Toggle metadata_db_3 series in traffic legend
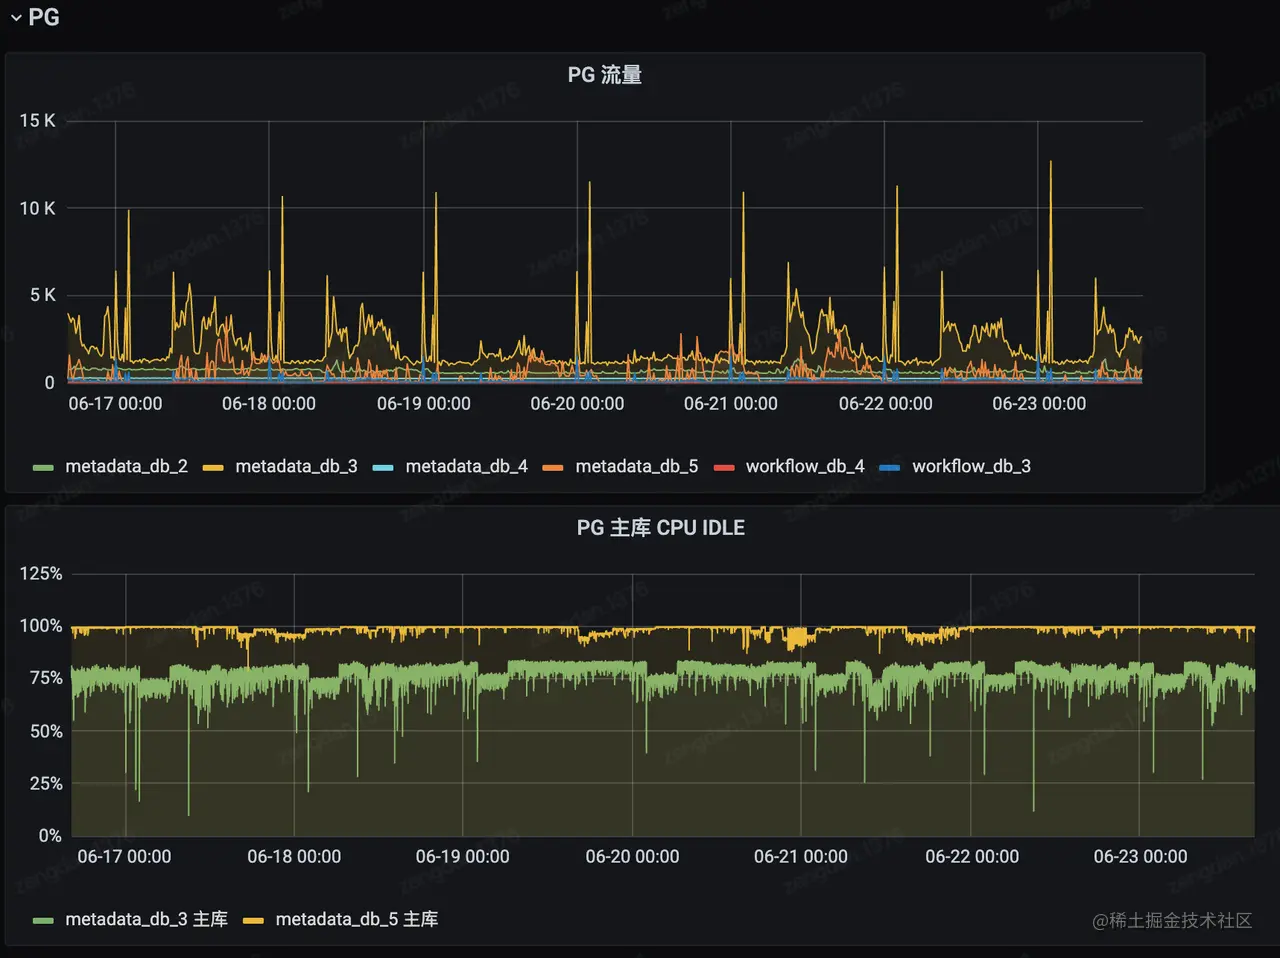The image size is (1280, 958). pyautogui.click(x=296, y=466)
